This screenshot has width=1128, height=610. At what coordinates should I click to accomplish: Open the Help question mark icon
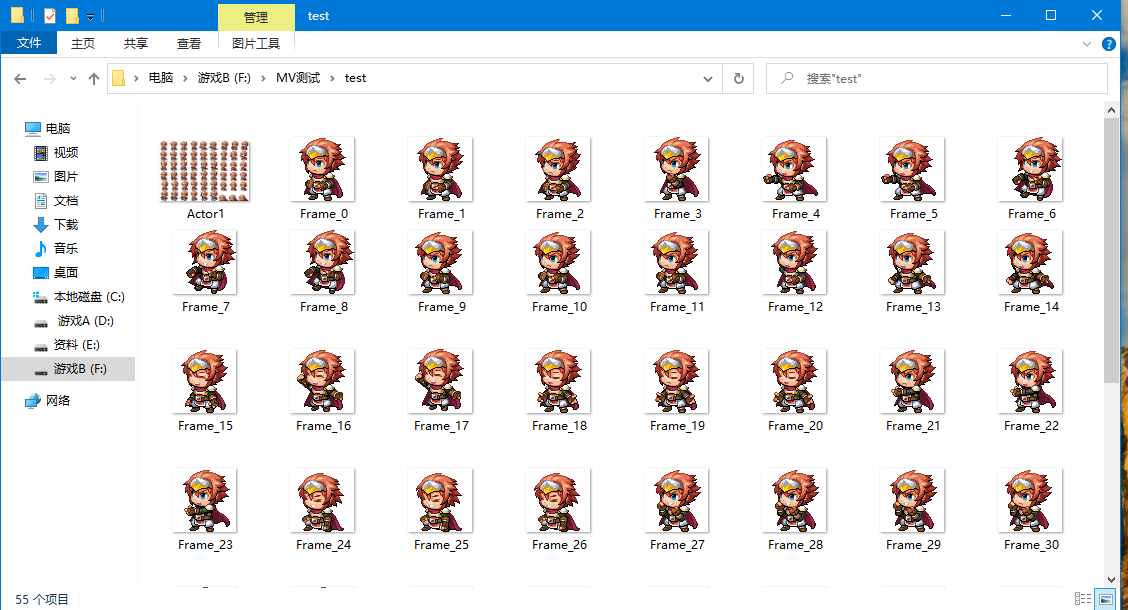pos(1109,44)
